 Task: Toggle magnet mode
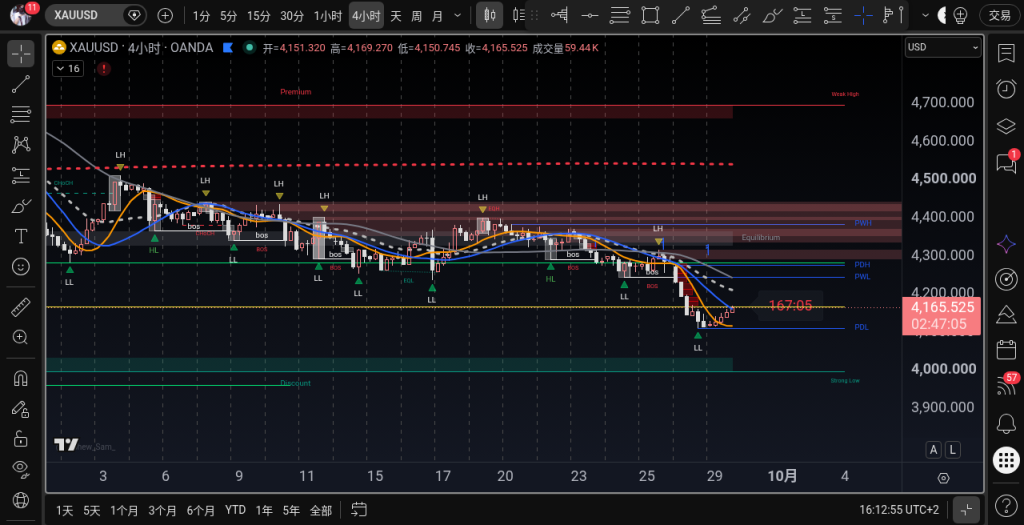point(21,378)
